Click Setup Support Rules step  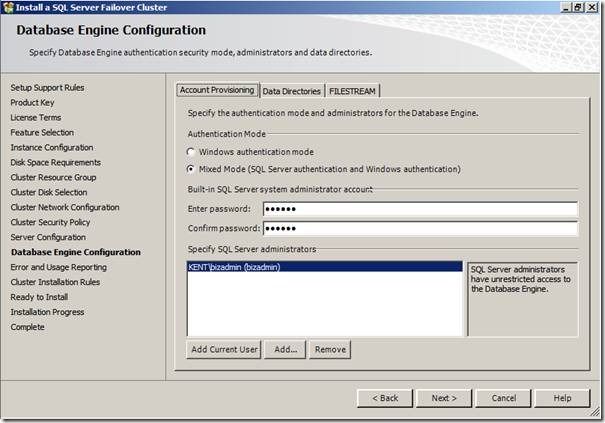coord(47,88)
